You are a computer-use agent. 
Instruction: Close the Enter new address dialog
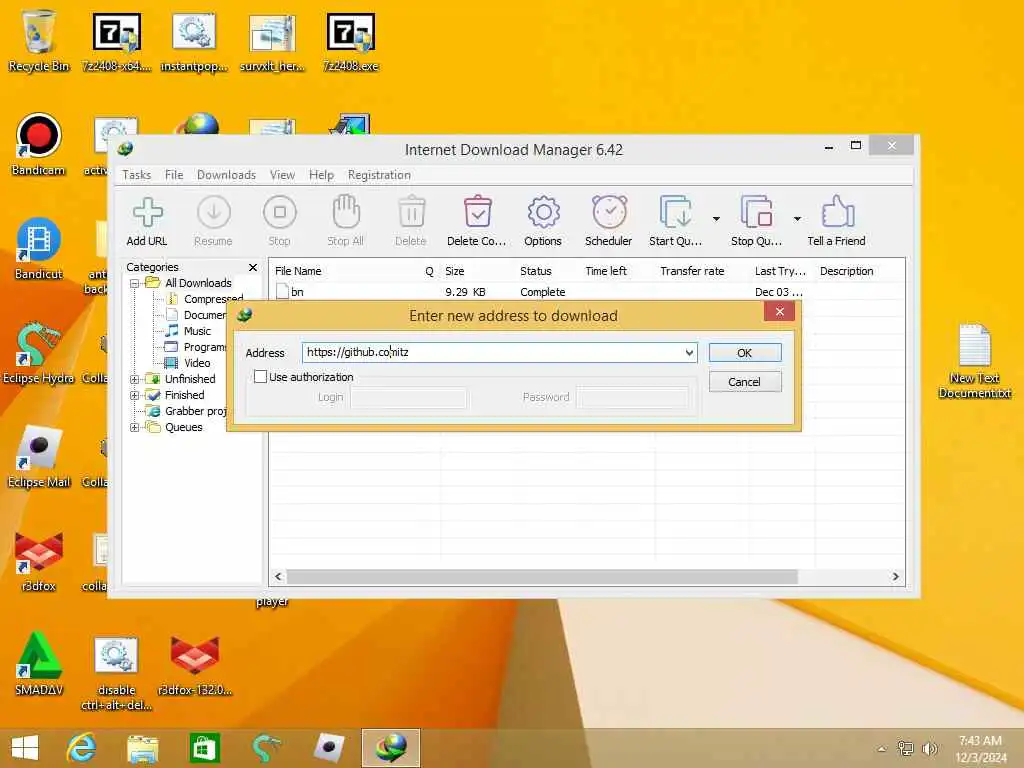pos(779,312)
